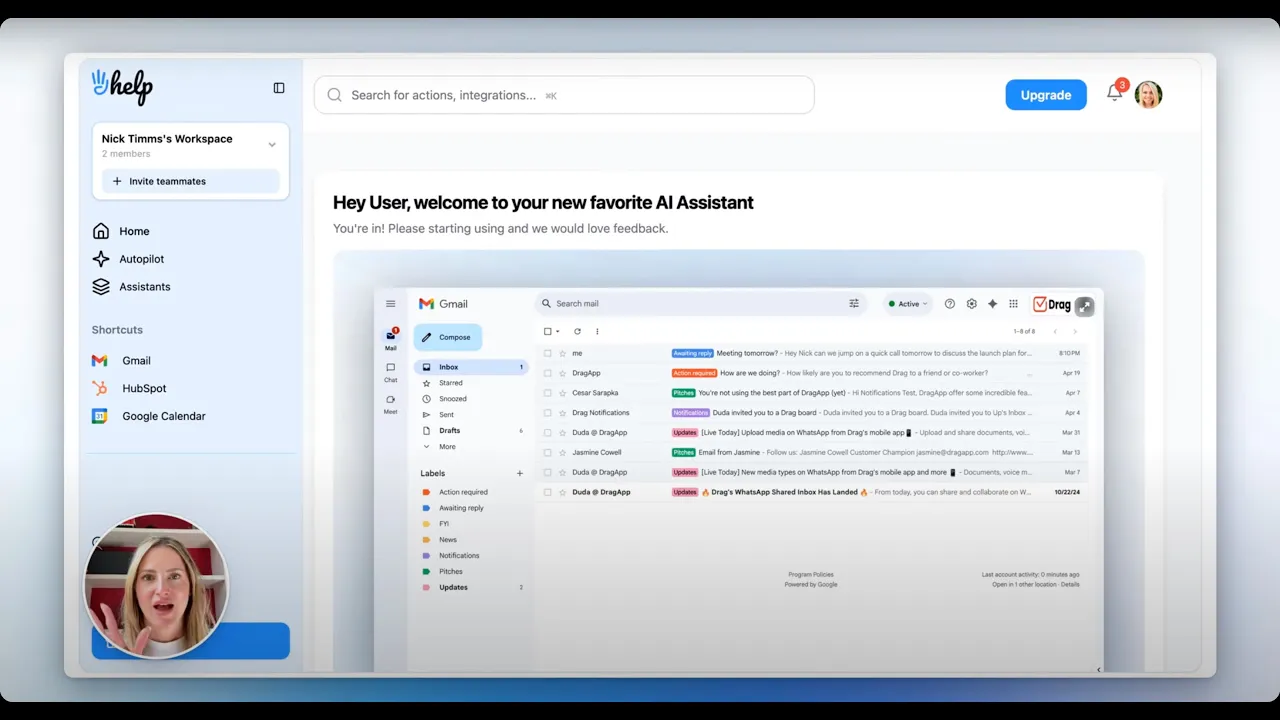The width and height of the screenshot is (1280, 720).
Task: Open Gmail main menu hamburger icon
Action: click(390, 304)
